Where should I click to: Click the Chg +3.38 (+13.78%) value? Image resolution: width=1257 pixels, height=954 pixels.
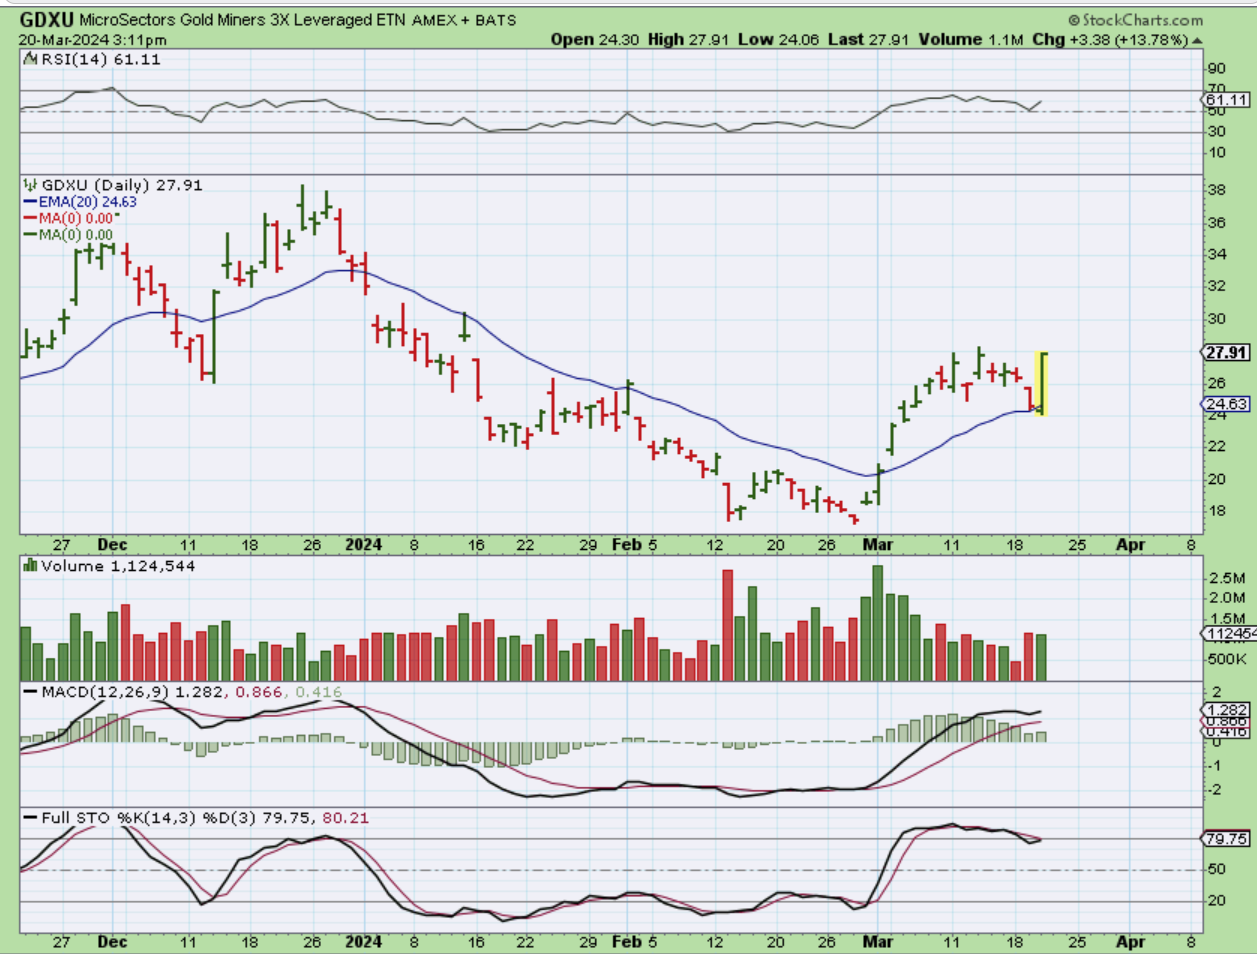click(1109, 40)
